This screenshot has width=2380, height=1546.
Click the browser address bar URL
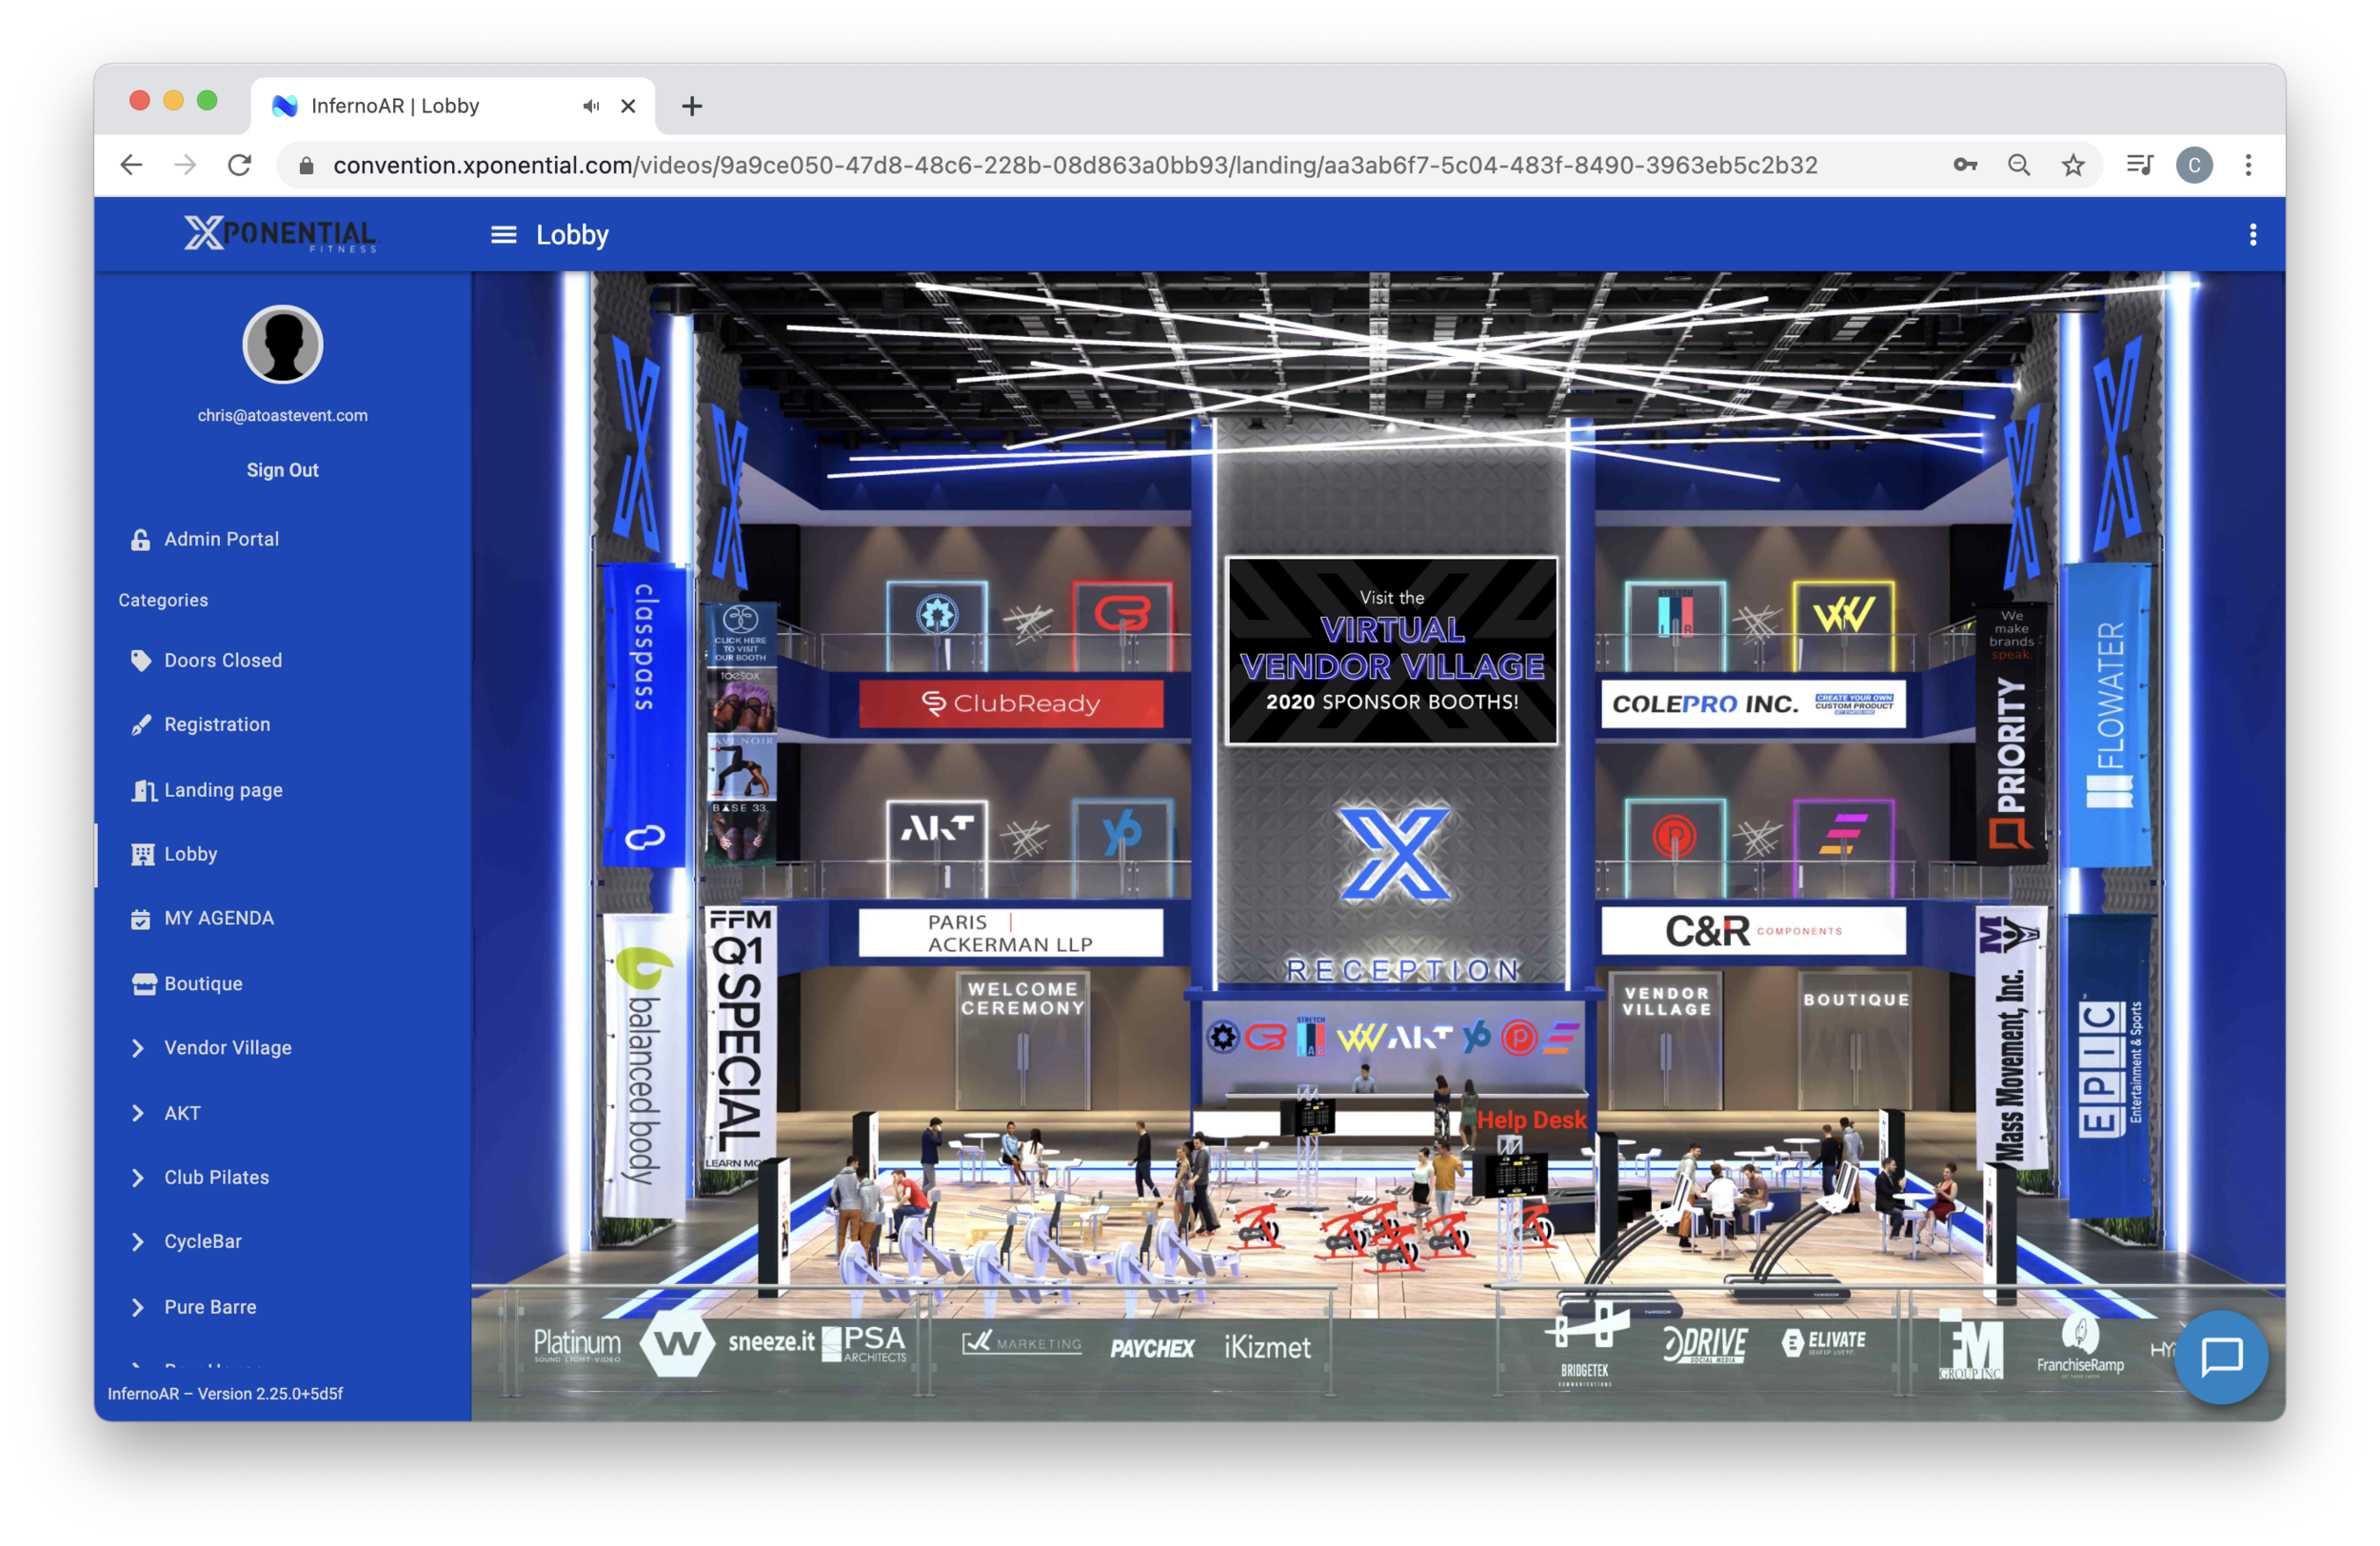1075,165
